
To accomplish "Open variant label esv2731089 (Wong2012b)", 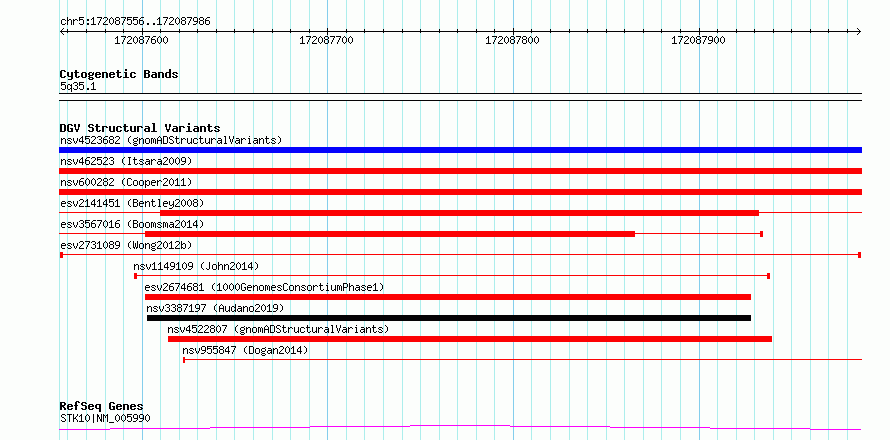I will (126, 245).
